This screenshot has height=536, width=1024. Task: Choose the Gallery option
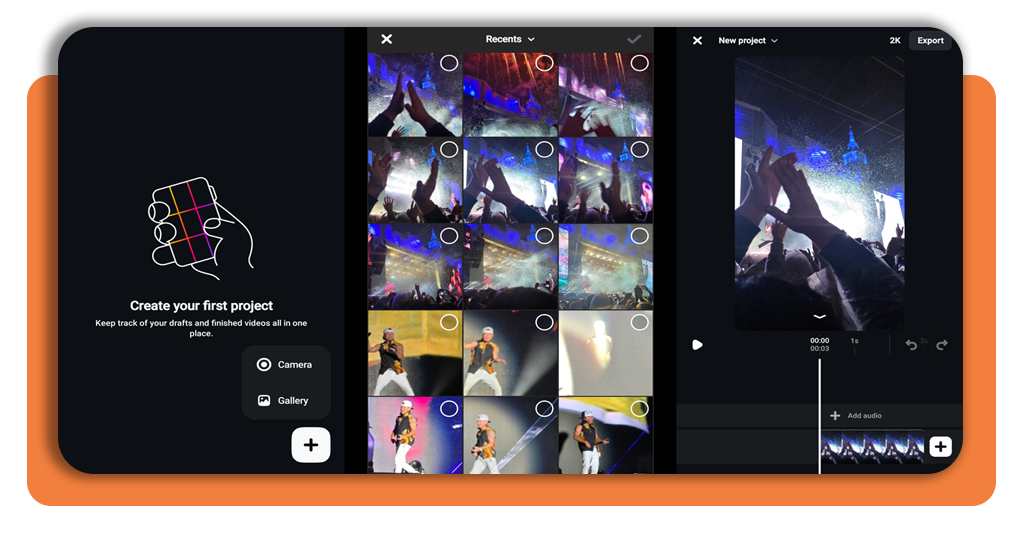tap(285, 400)
